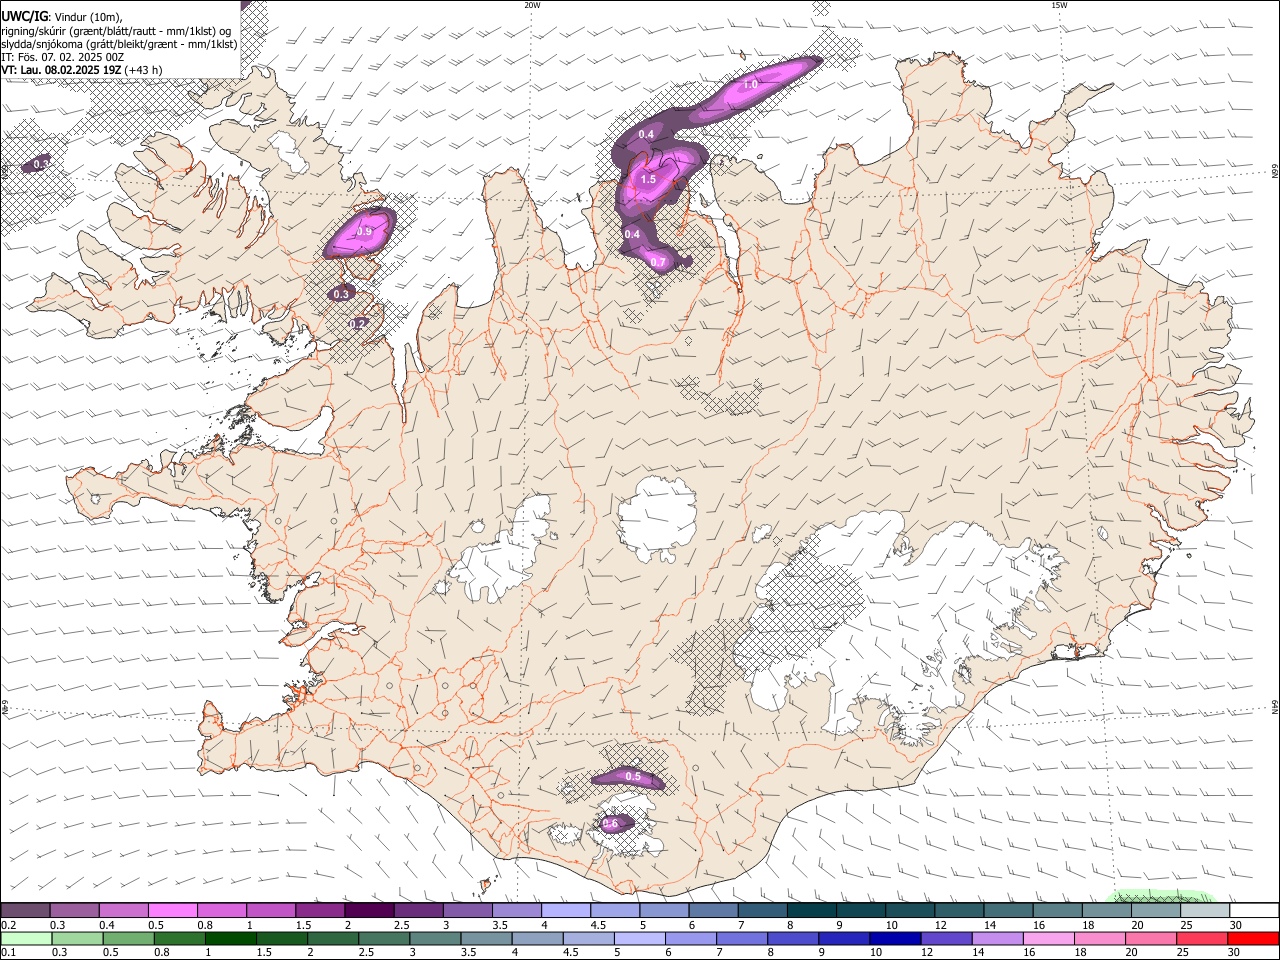
Task: Pick the red-pink swatch between 25 and 30 in rain row
Action: [1203, 938]
